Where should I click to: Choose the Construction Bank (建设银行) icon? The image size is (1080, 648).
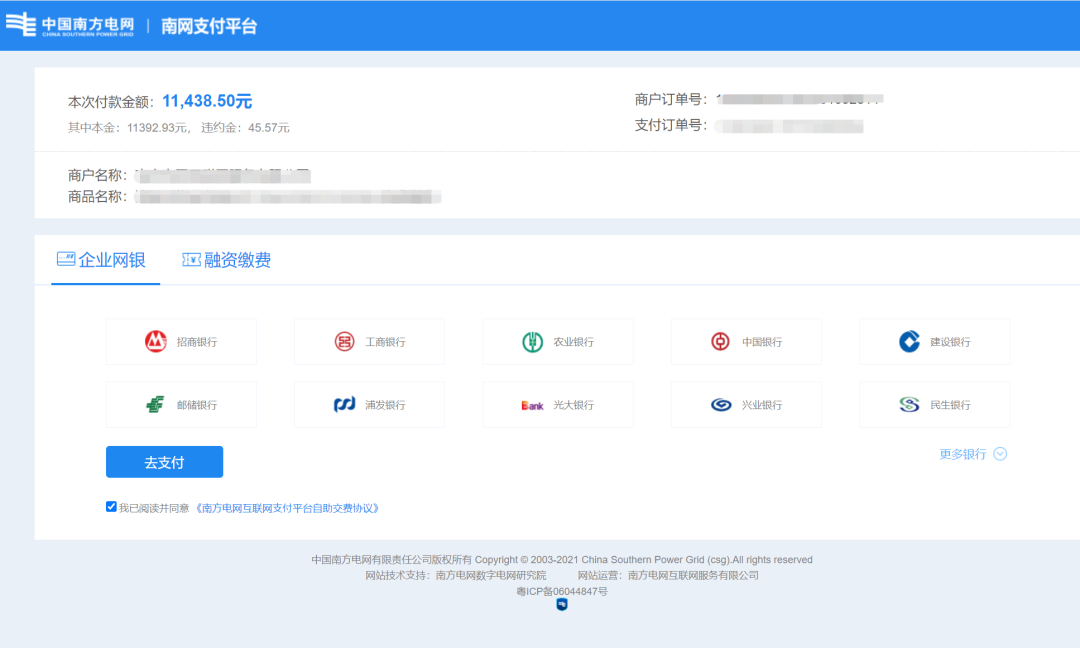tap(909, 342)
